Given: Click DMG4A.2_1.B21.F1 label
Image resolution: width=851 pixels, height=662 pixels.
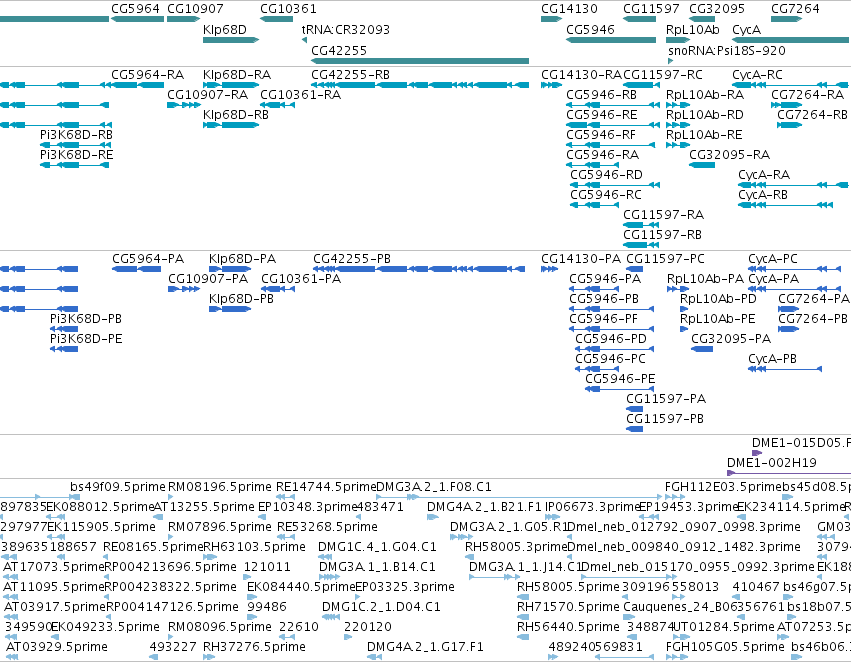Looking at the screenshot, I should [x=484, y=507].
